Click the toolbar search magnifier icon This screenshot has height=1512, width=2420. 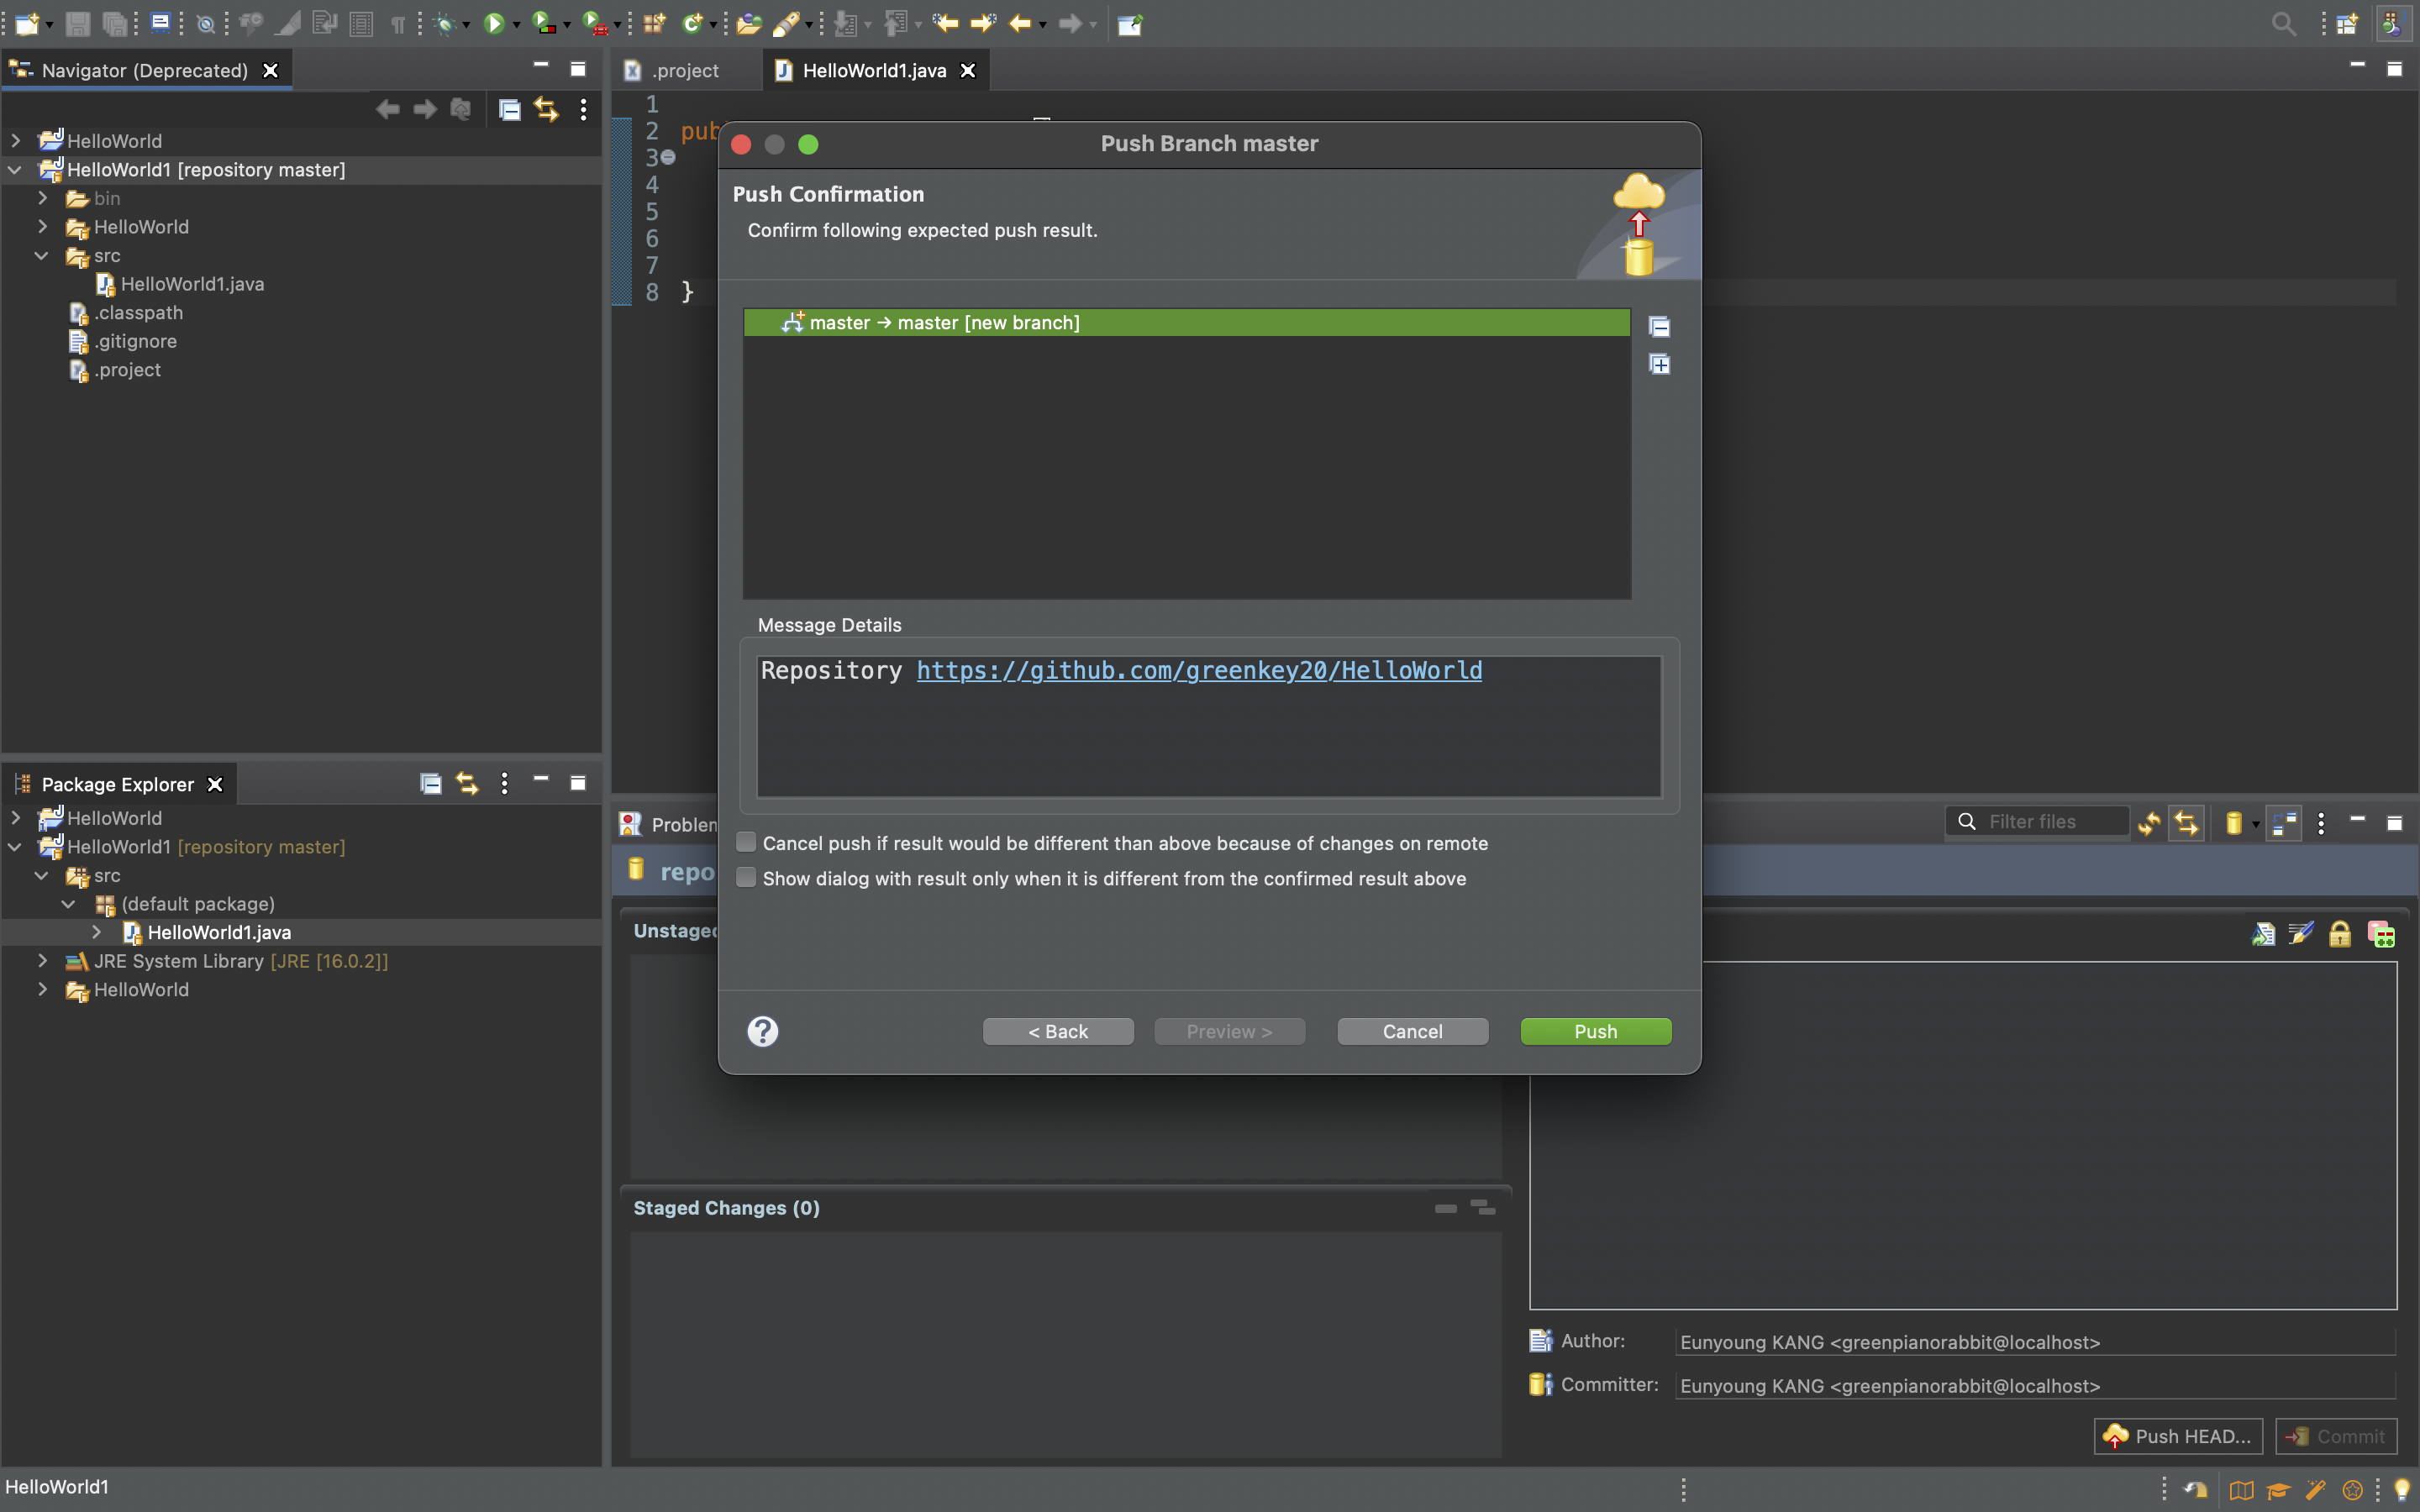click(x=2283, y=23)
